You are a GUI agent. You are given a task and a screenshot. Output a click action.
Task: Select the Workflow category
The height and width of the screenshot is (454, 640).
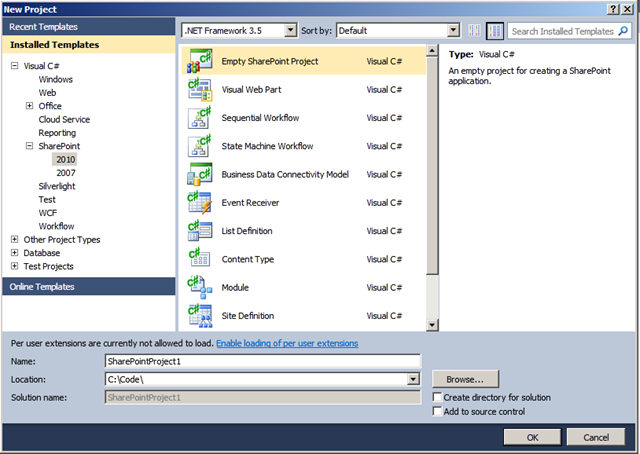click(x=56, y=226)
